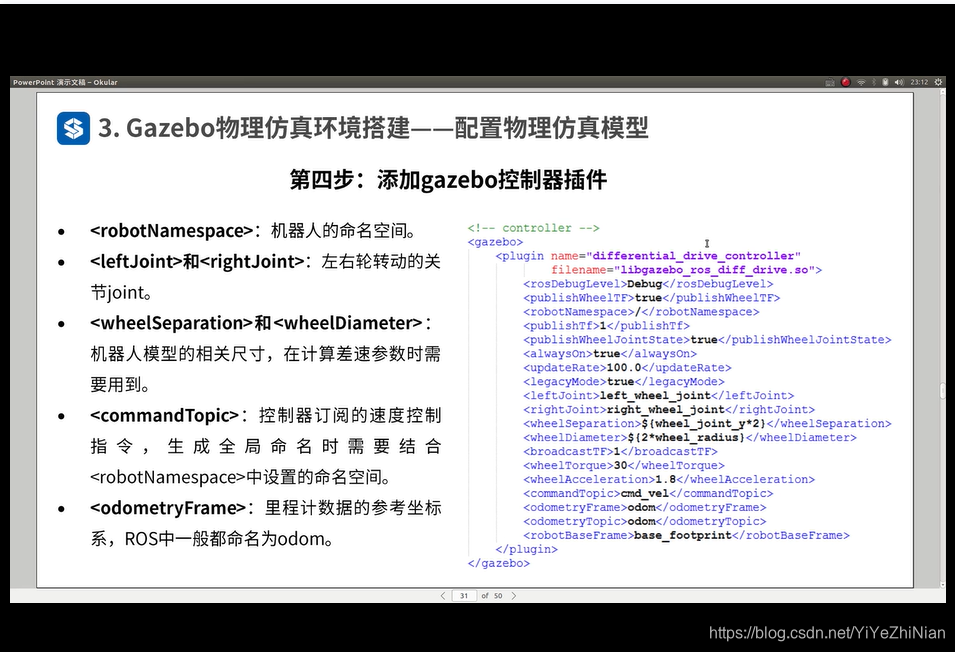Click '${2*wheel_radius}' value in code

coord(686,437)
